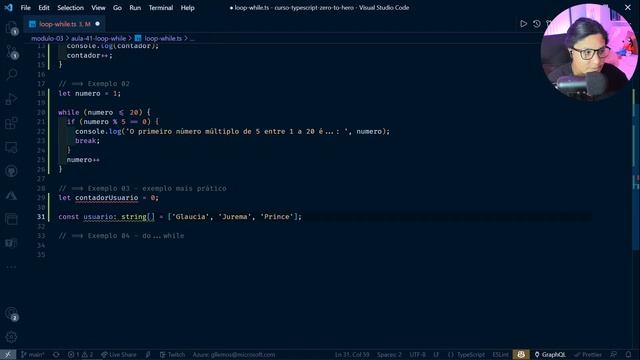Go to line via Ln 31, Col 59
Image resolution: width=640 pixels, height=360 pixels.
click(x=352, y=355)
